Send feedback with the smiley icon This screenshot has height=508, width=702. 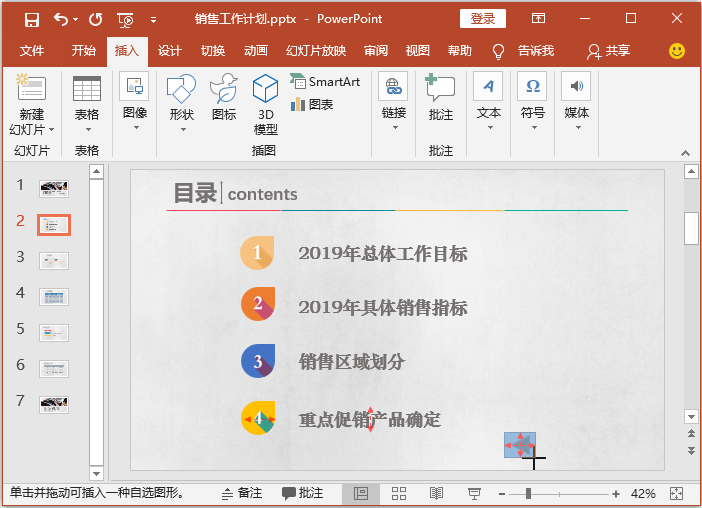(x=676, y=51)
